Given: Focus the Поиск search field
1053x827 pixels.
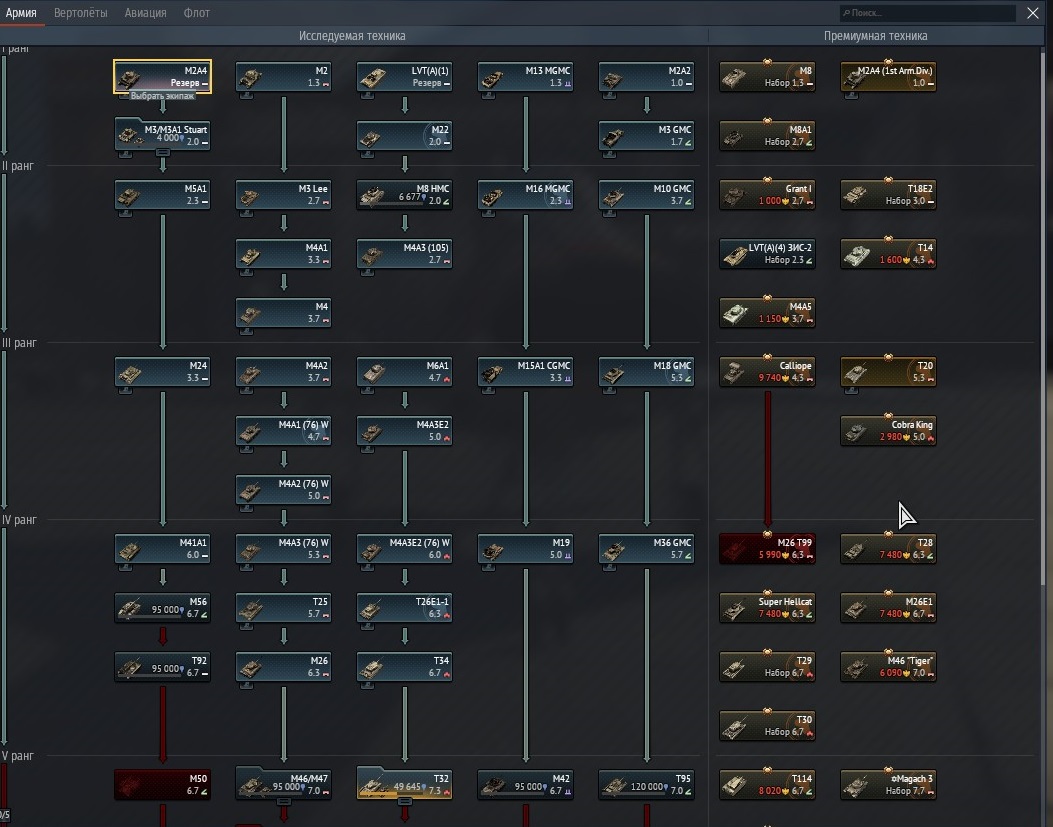Looking at the screenshot, I should pos(927,13).
